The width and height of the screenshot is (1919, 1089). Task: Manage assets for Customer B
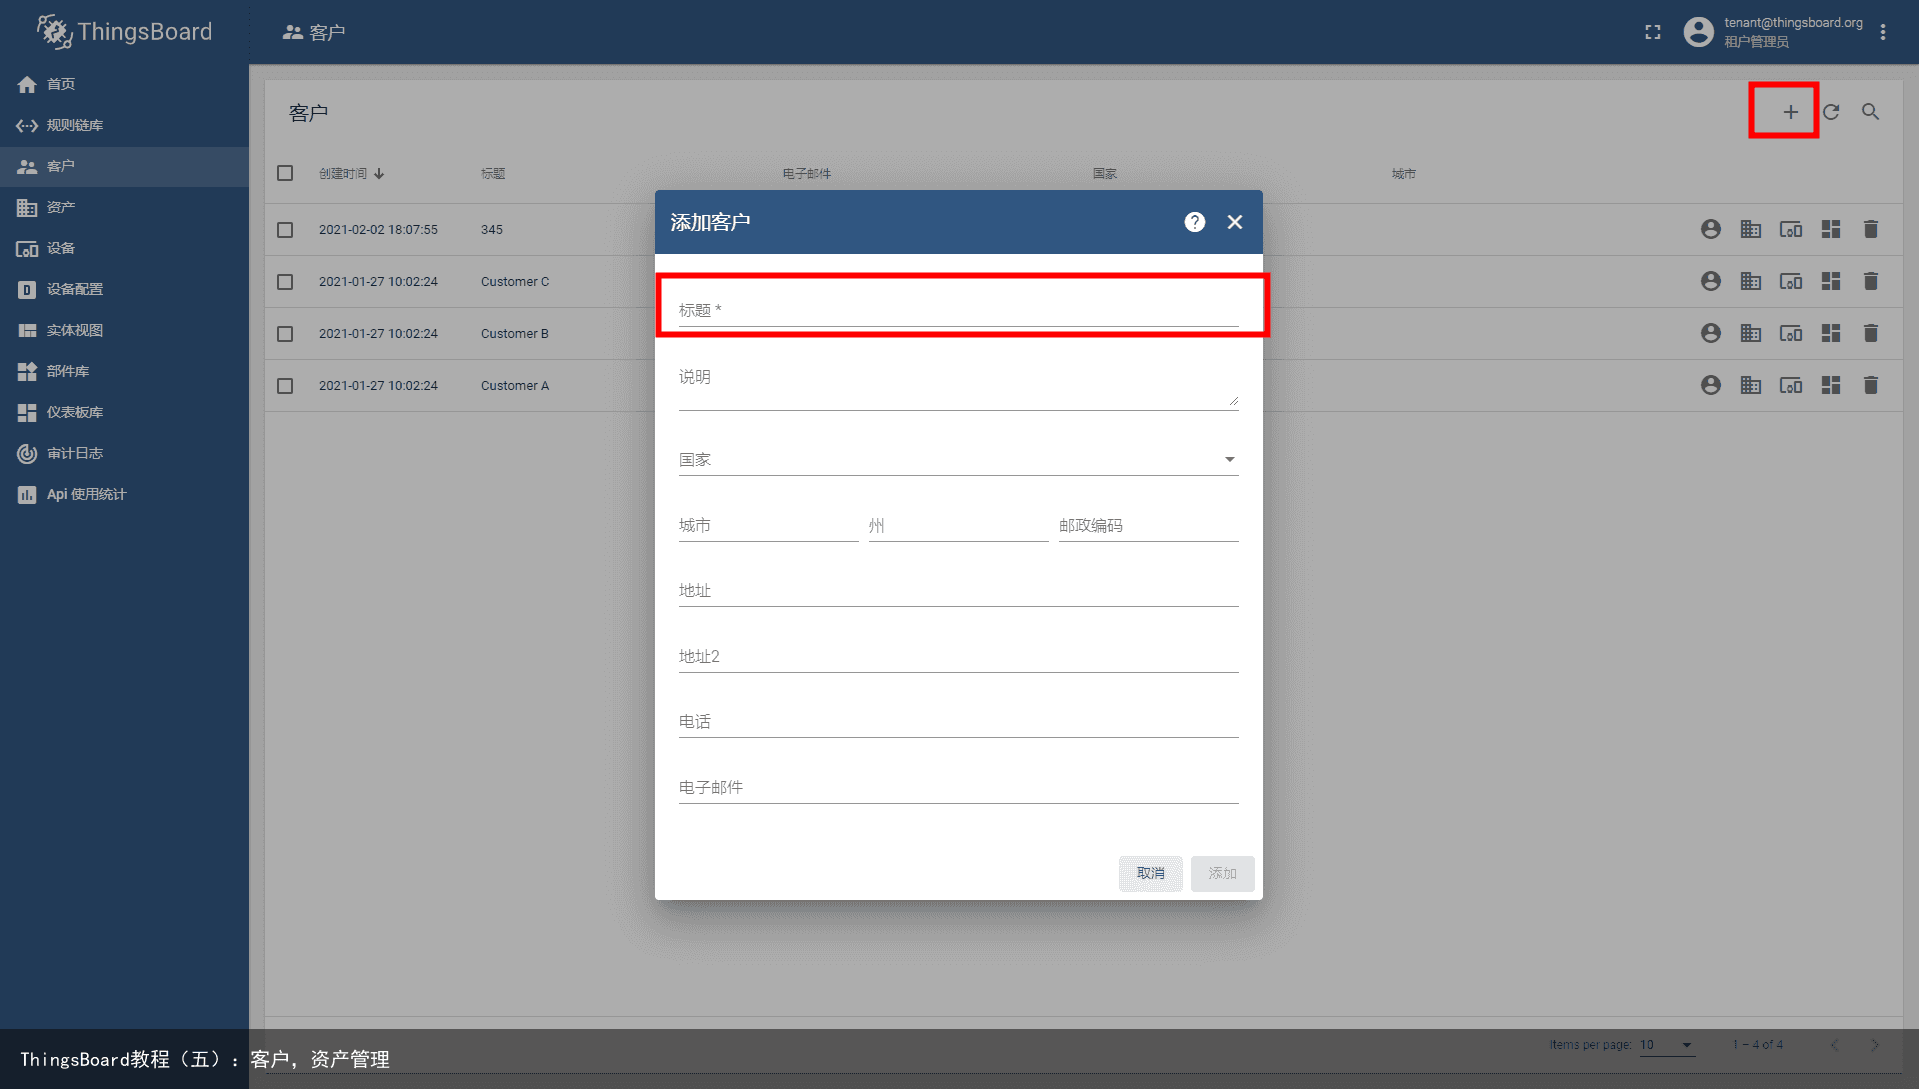[x=1751, y=333]
